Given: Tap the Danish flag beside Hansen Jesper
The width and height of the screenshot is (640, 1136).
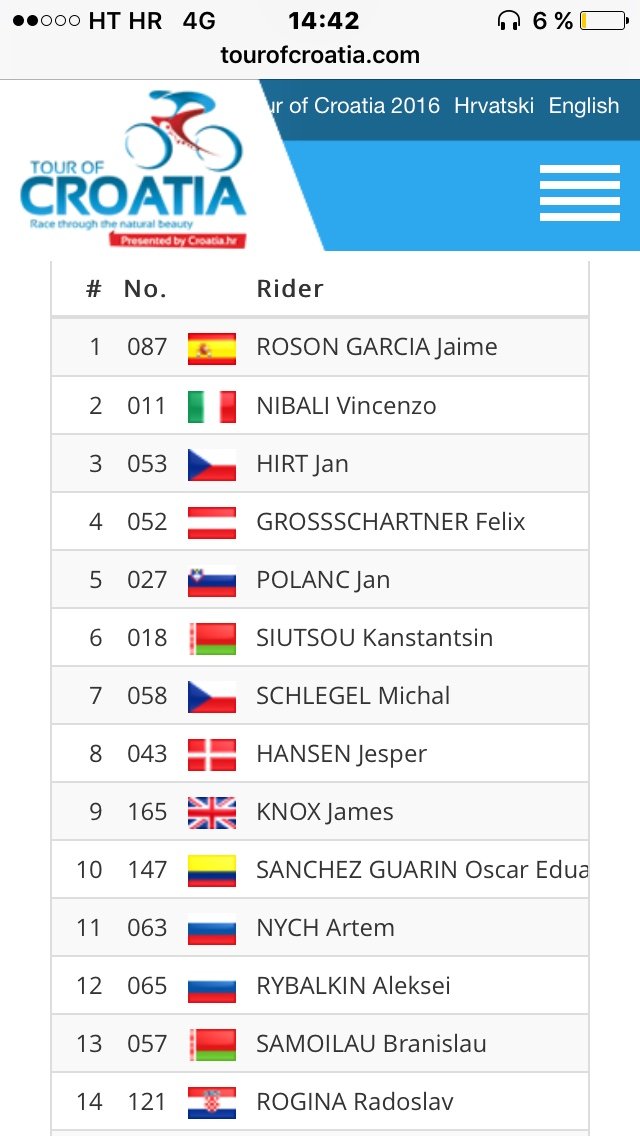Looking at the screenshot, I should point(212,754).
